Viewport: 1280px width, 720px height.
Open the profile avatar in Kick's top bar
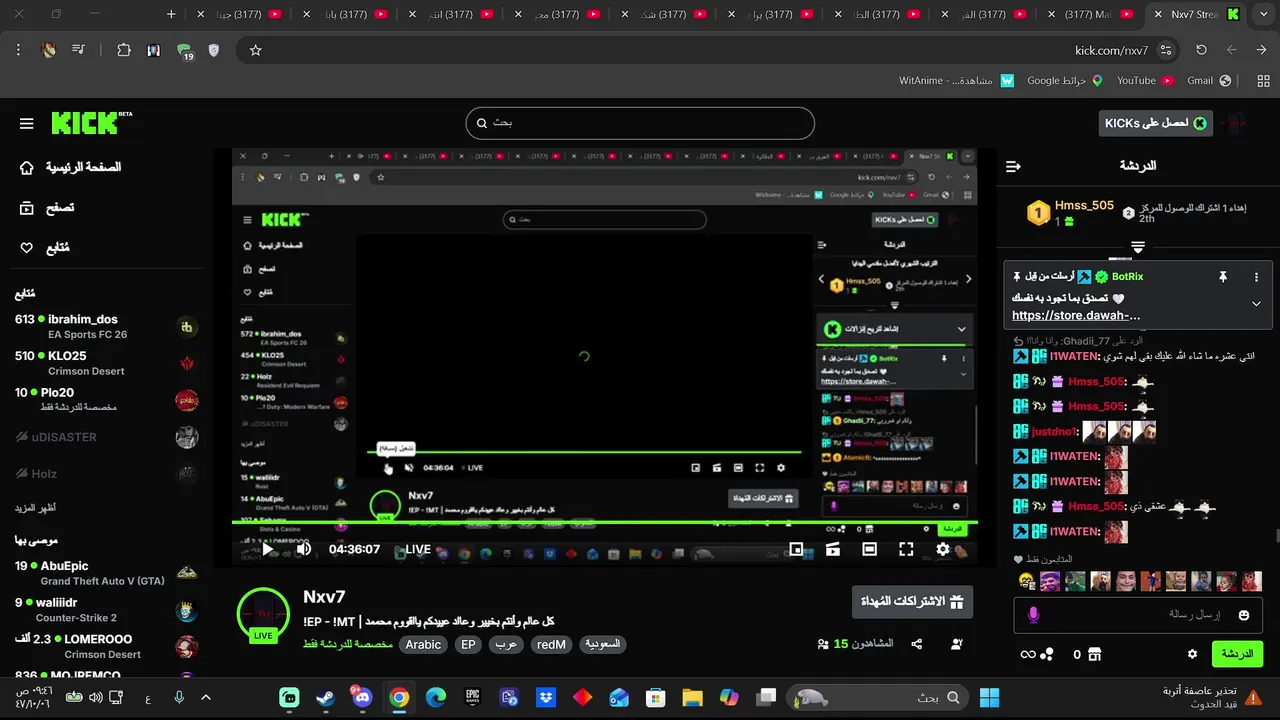[1235, 123]
